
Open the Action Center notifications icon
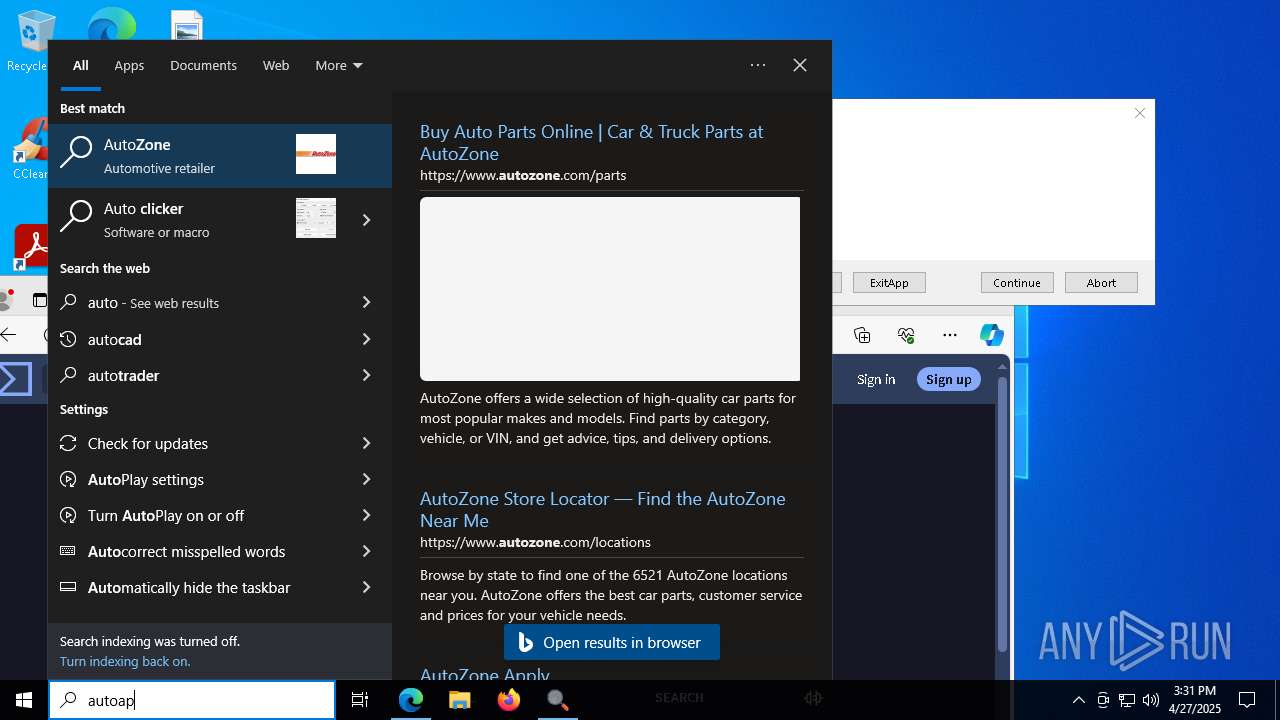pos(1247,700)
